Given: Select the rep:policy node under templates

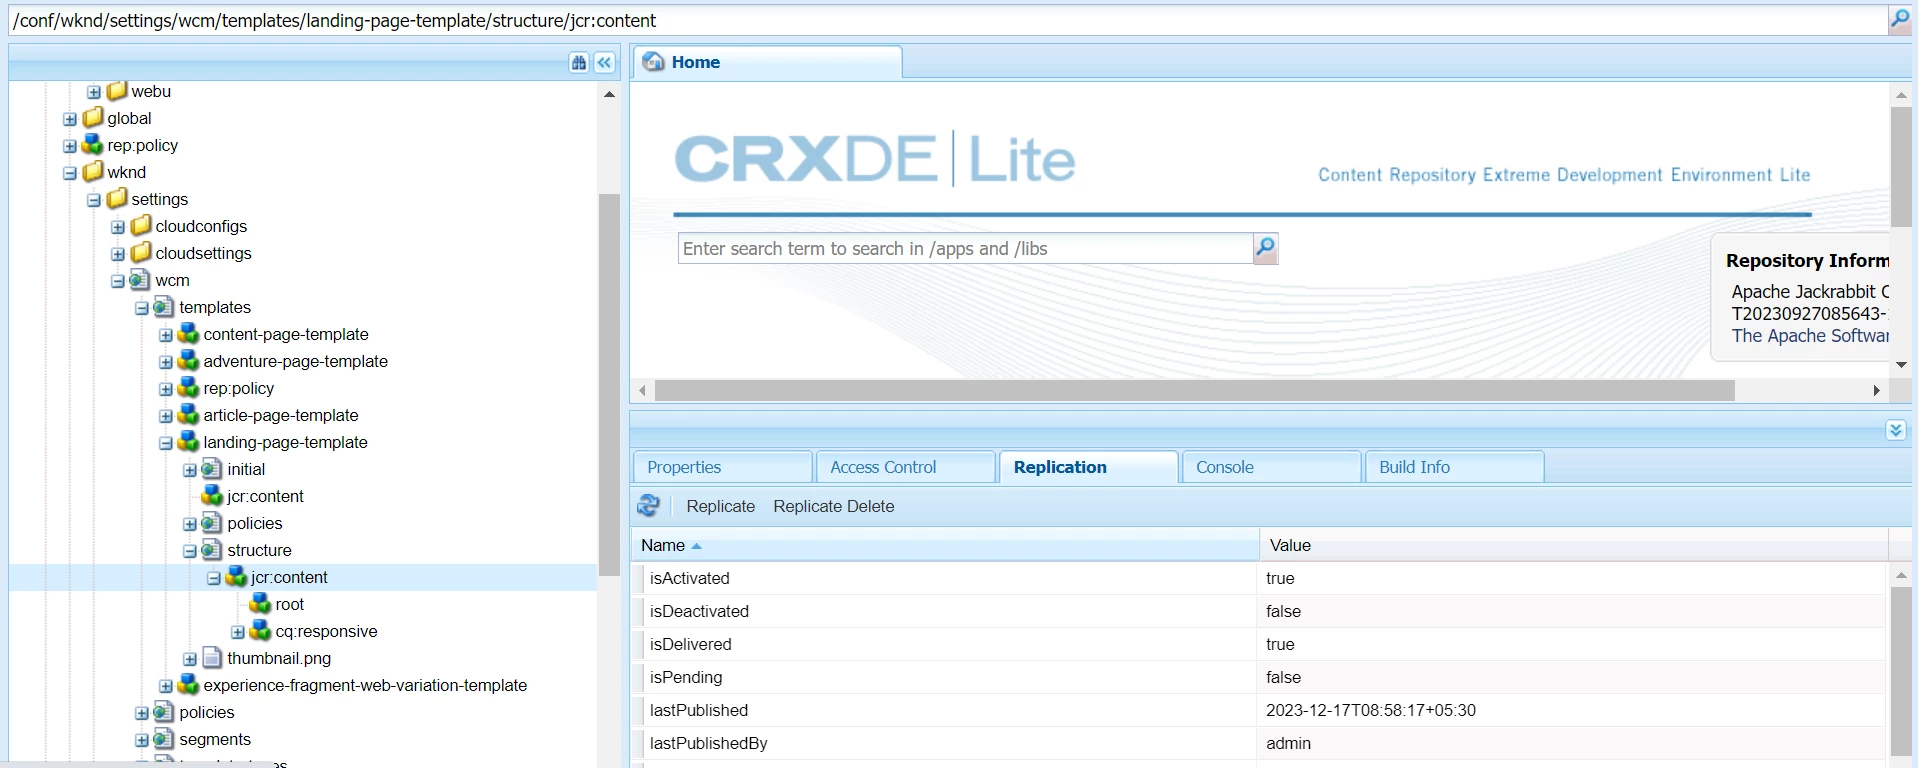Looking at the screenshot, I should 238,388.
